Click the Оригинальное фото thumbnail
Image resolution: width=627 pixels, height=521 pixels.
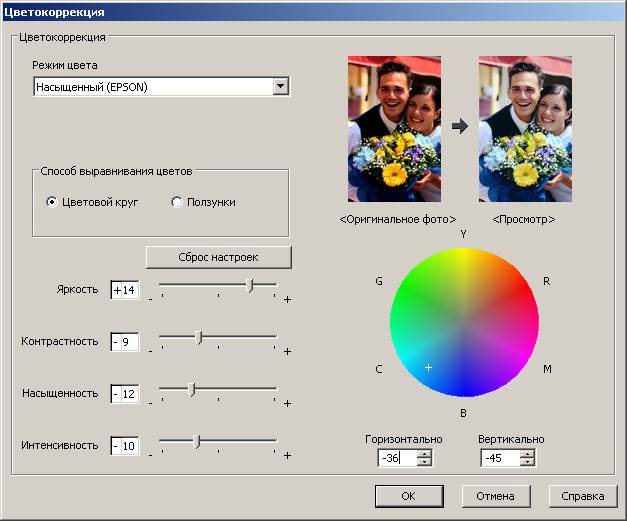coord(394,129)
